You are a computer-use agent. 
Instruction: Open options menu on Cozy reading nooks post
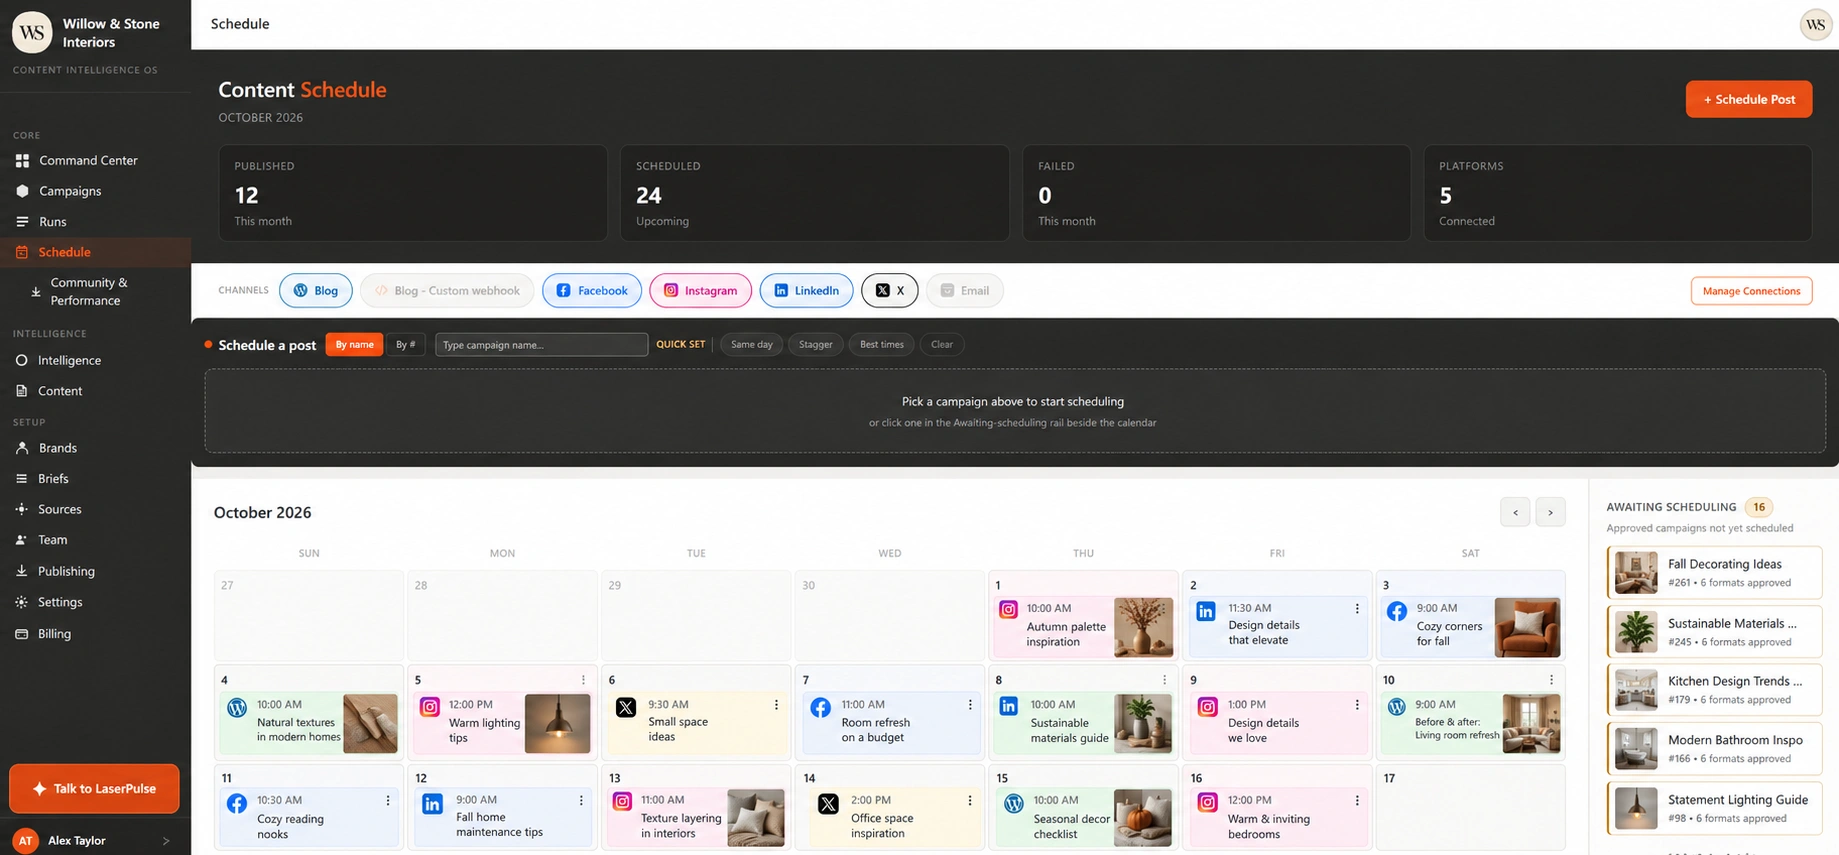coord(388,801)
